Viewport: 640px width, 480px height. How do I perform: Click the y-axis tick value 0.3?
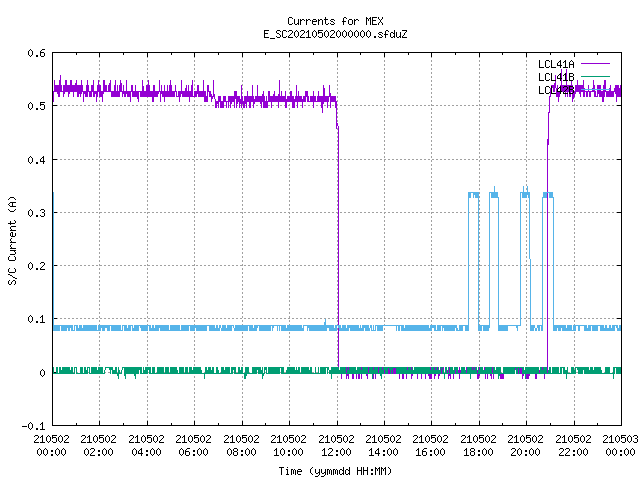point(36,213)
